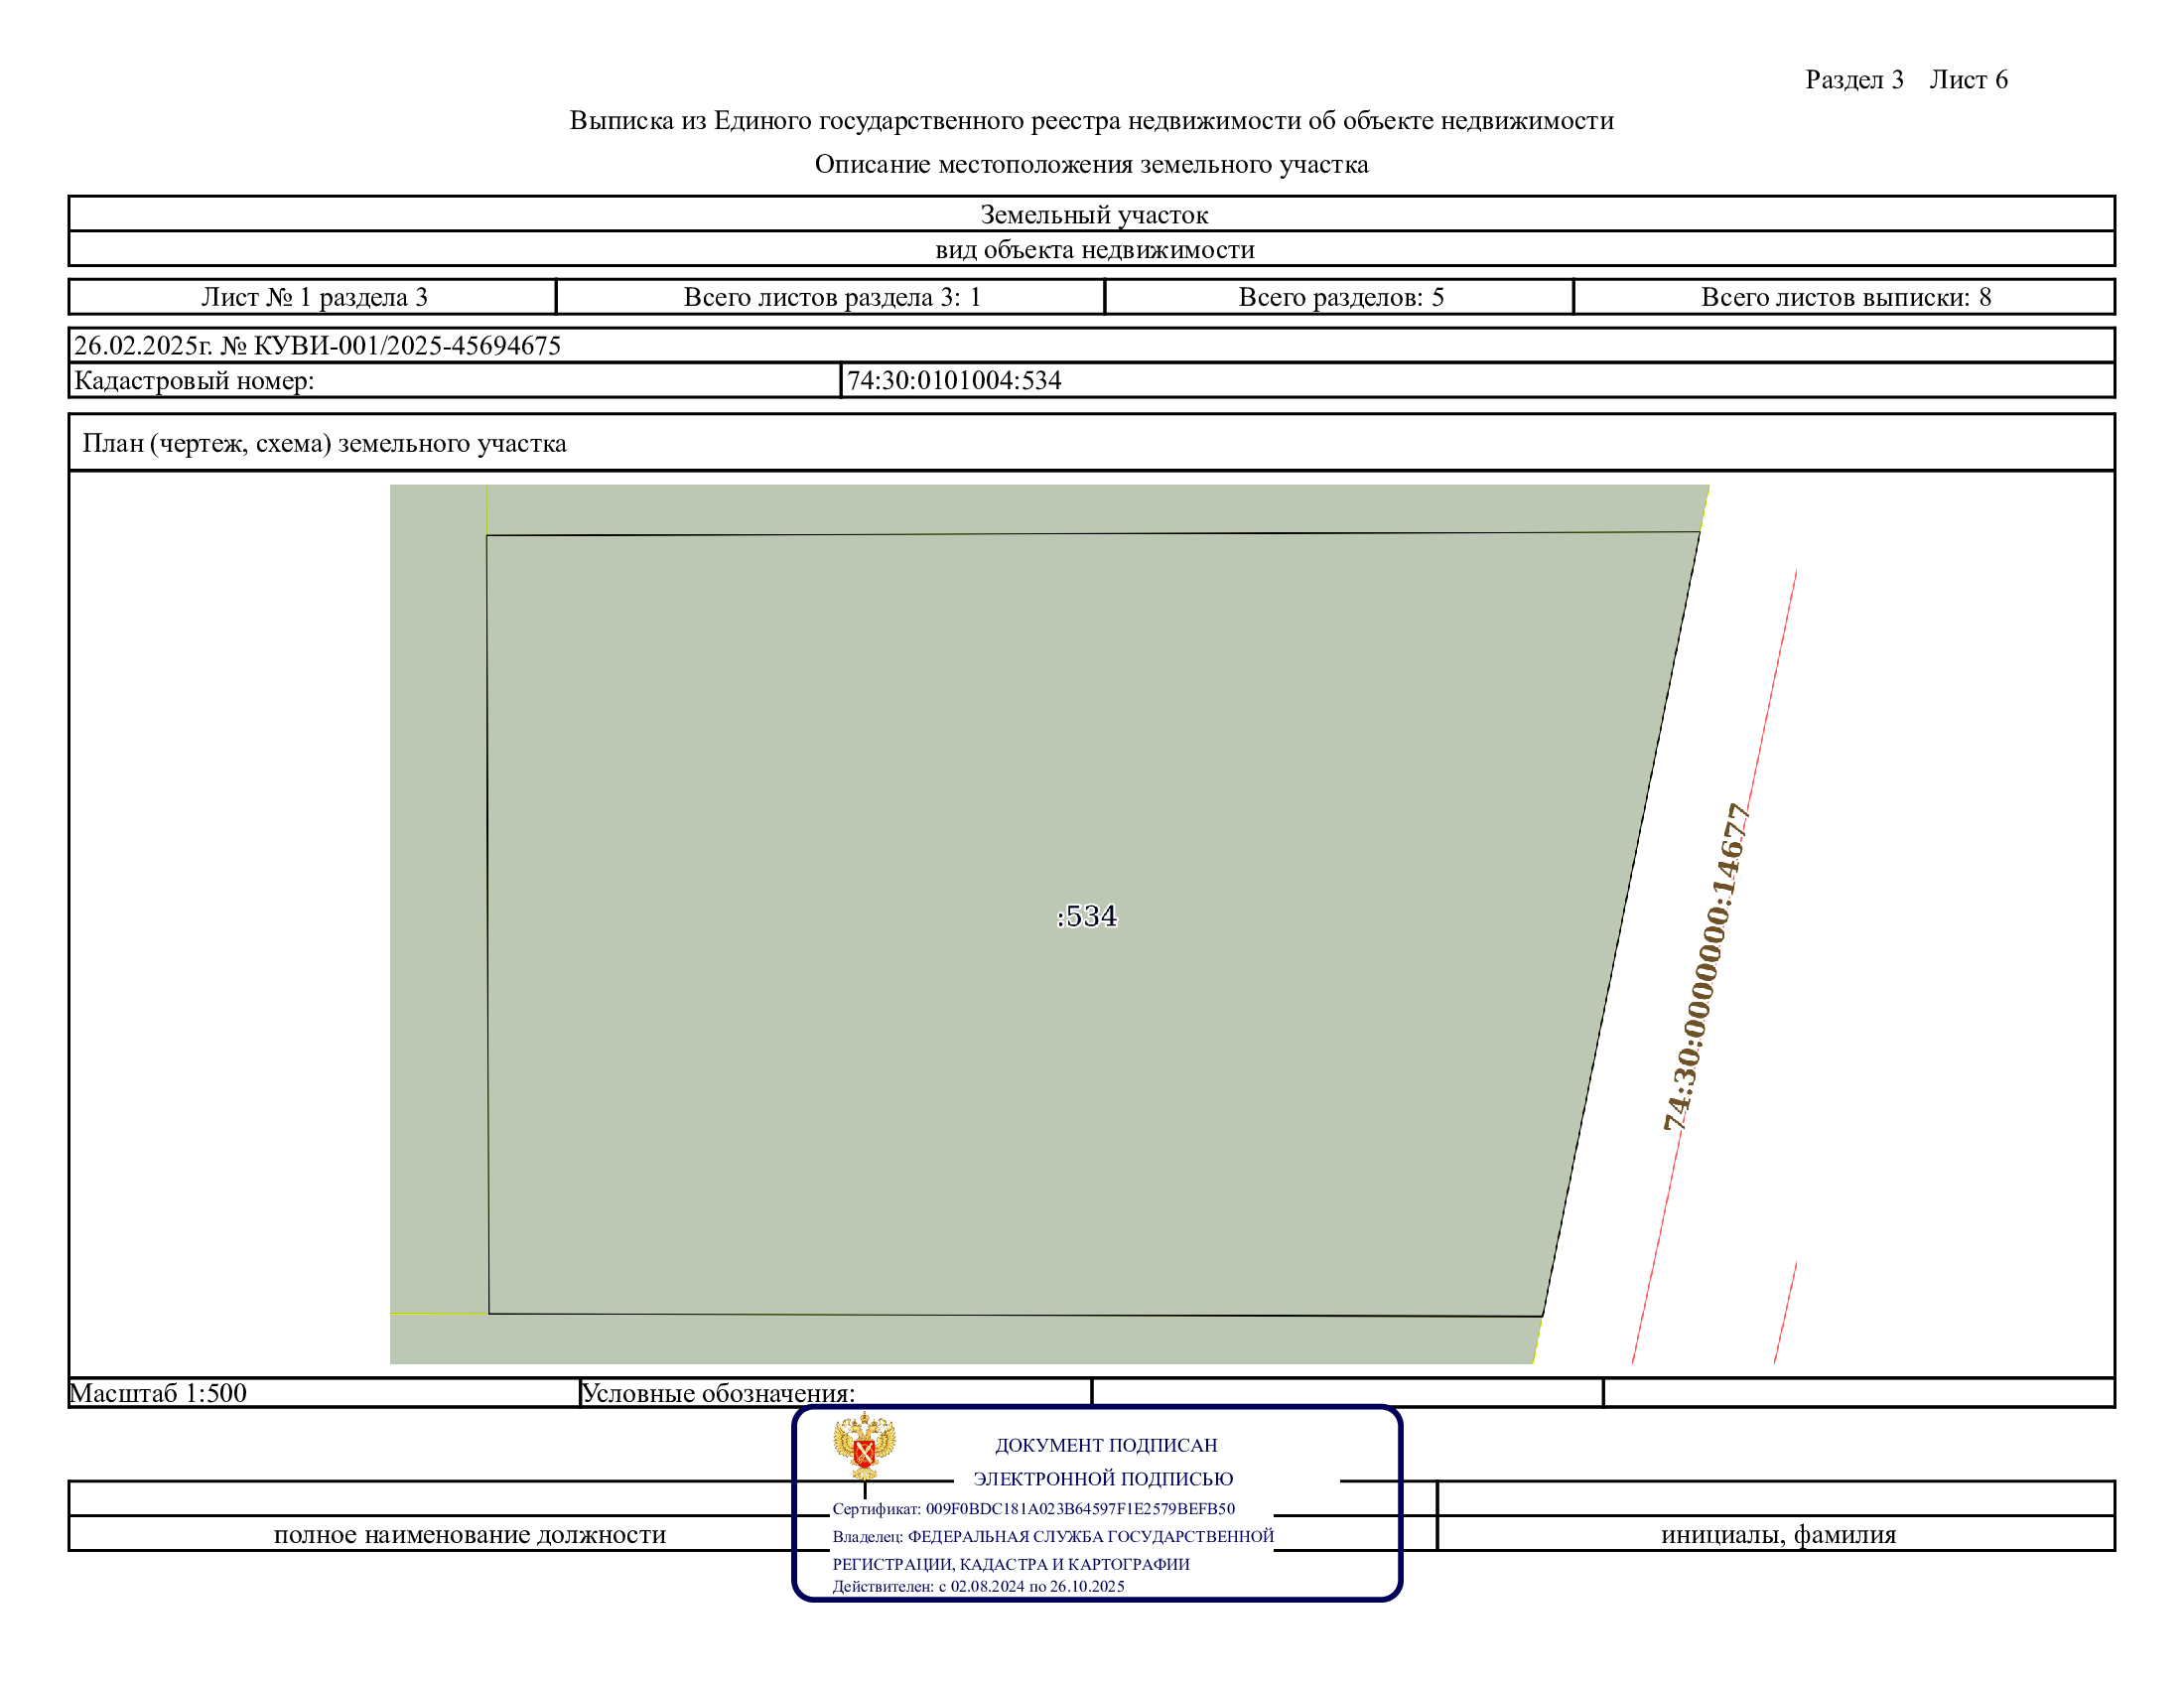Click the 'Условные обозначения' legend label
This screenshot has width=2184, height=1688.
coord(718,1393)
